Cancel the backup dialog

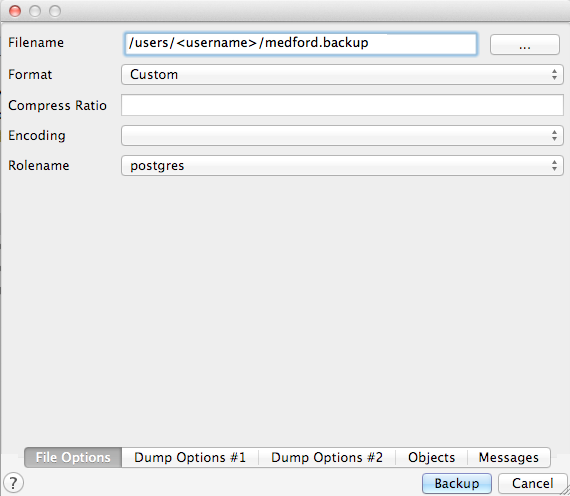[533, 484]
